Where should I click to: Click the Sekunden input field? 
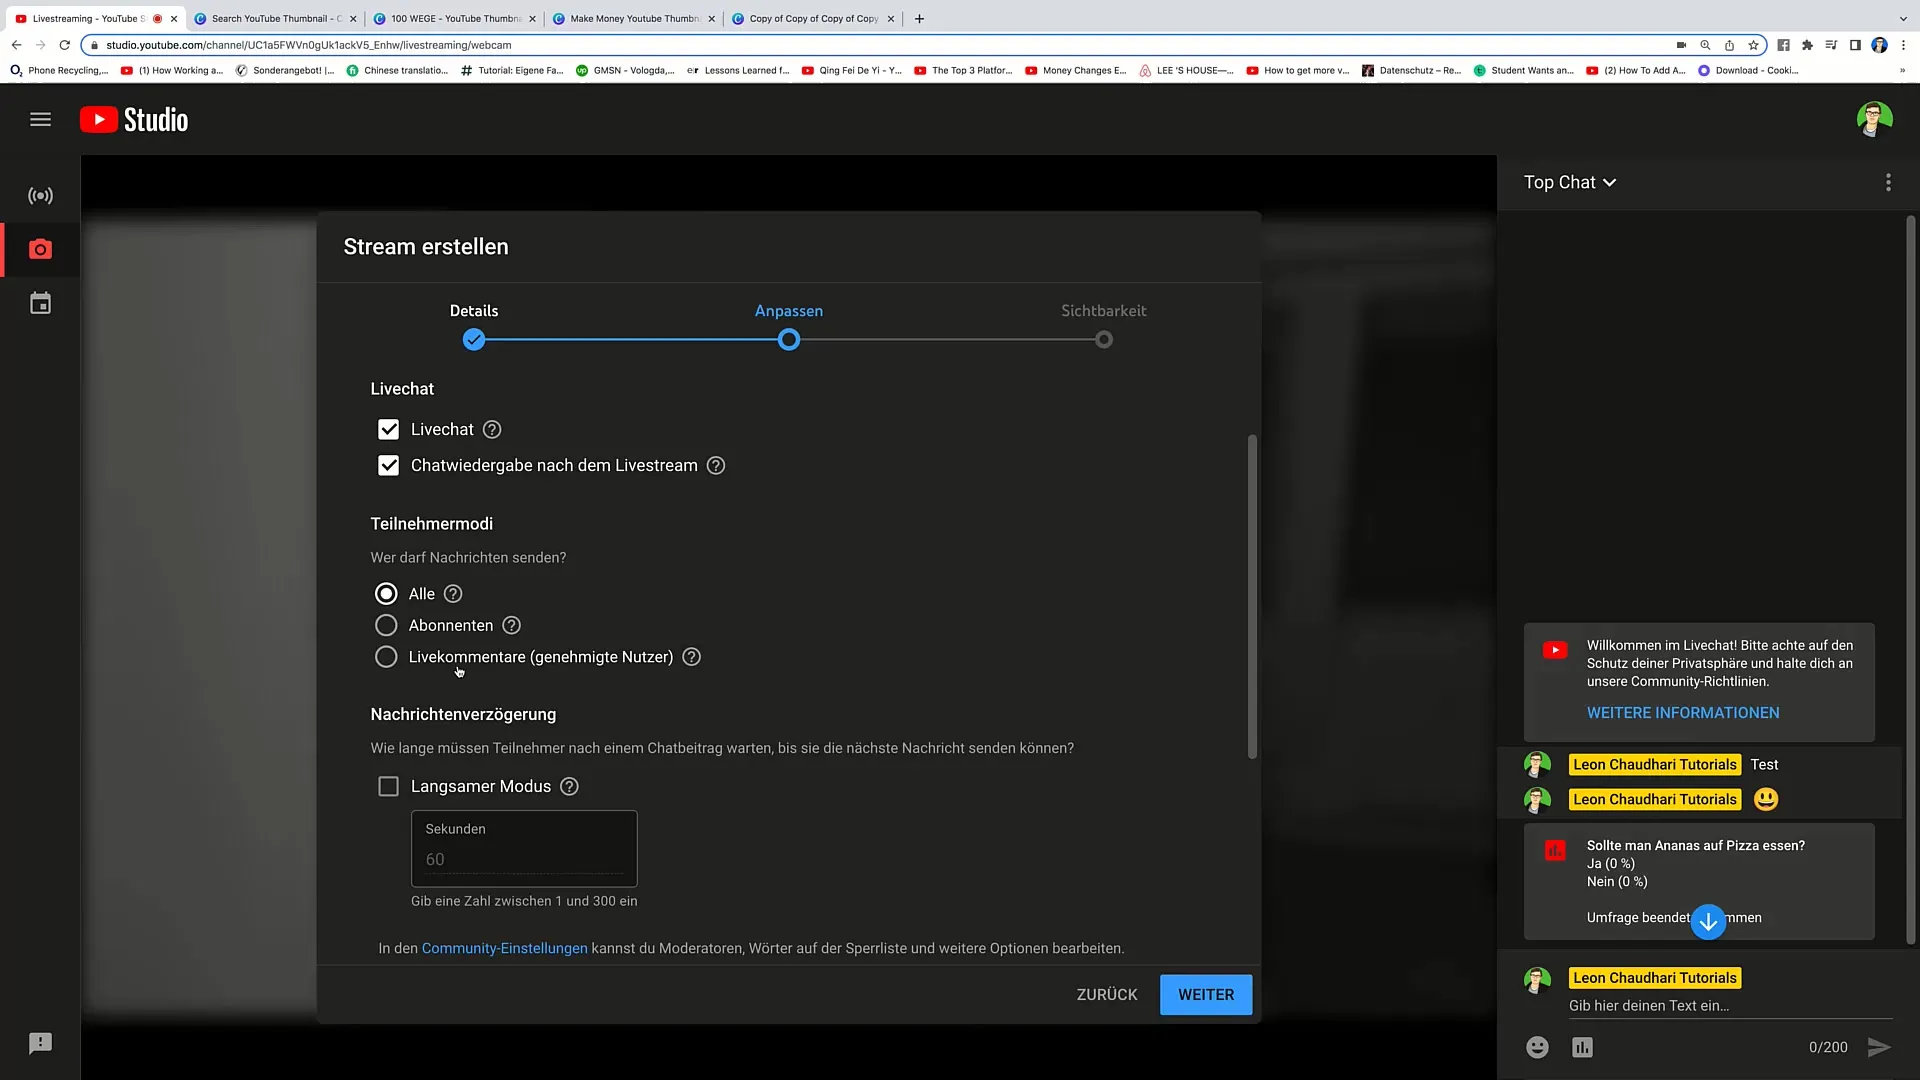pyautogui.click(x=524, y=849)
